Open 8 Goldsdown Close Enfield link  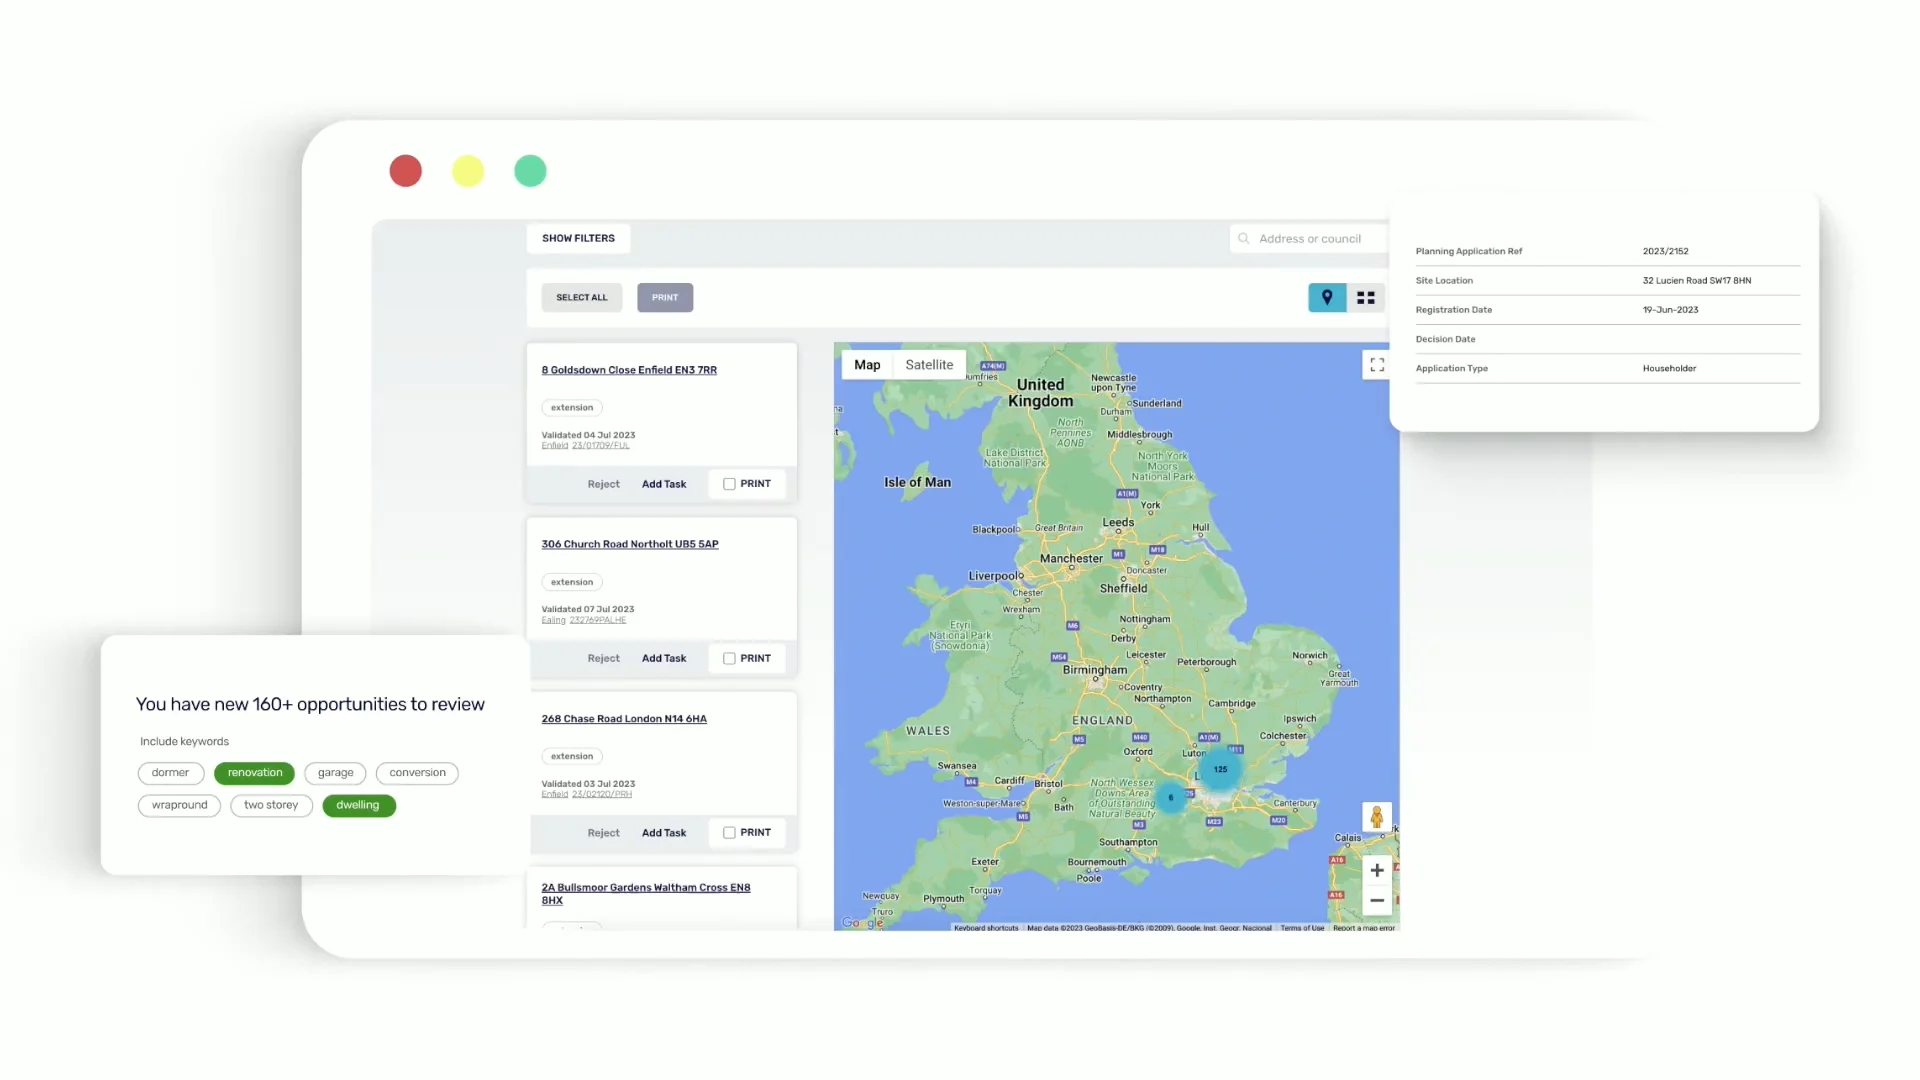pos(629,370)
